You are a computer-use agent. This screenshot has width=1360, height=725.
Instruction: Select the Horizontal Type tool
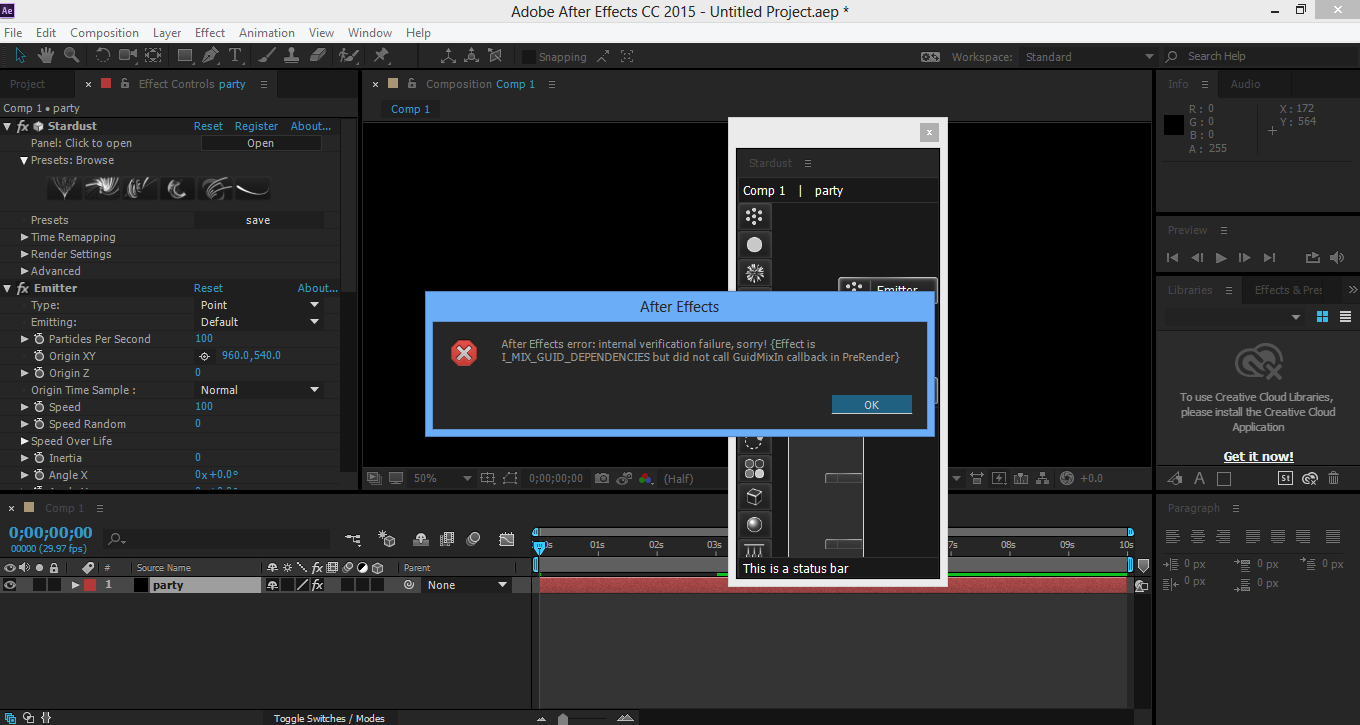point(236,56)
